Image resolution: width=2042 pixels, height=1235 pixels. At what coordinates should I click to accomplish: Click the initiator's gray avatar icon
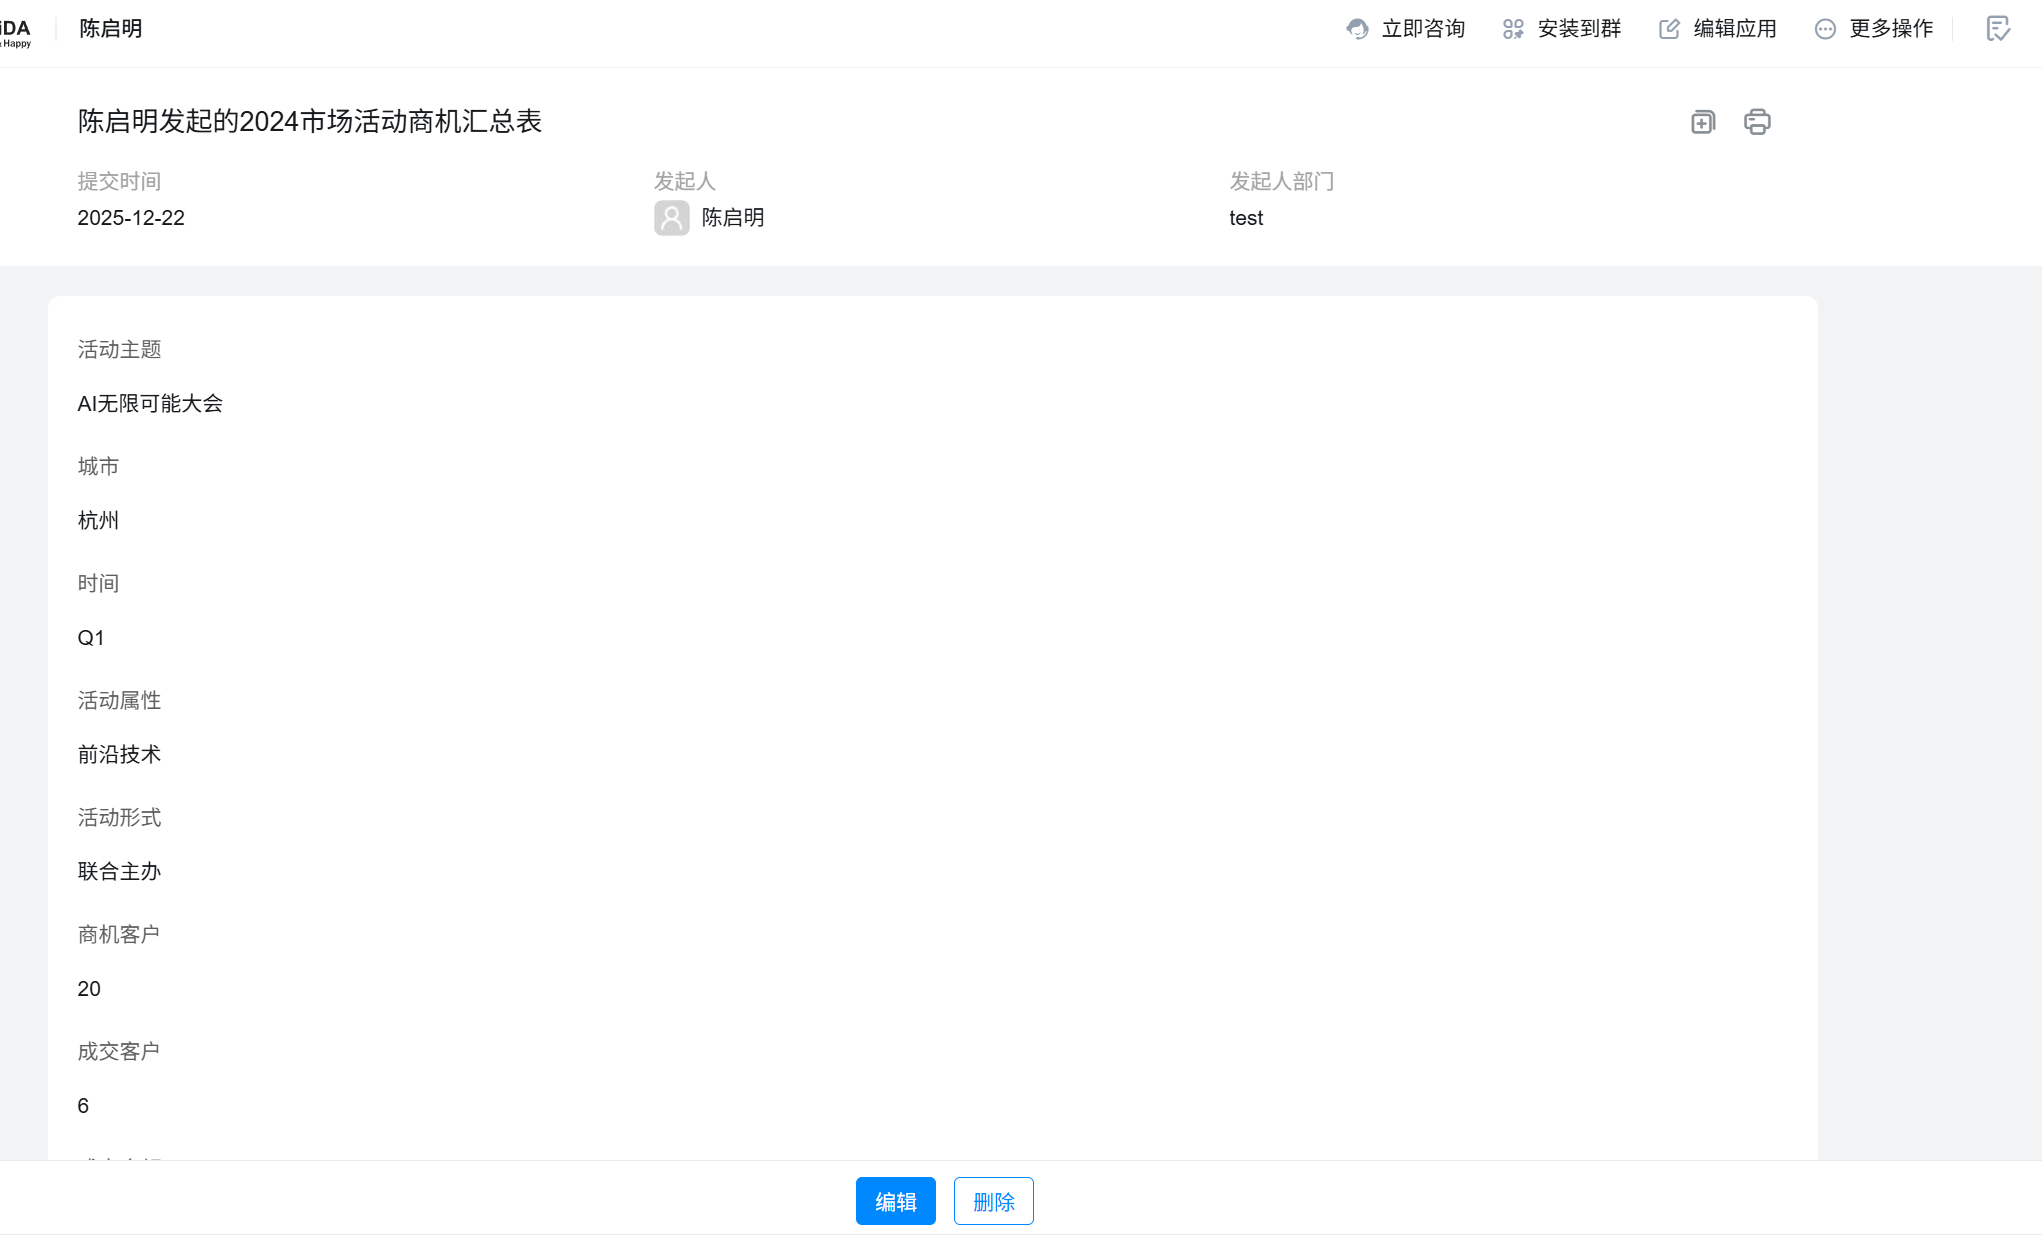(672, 218)
